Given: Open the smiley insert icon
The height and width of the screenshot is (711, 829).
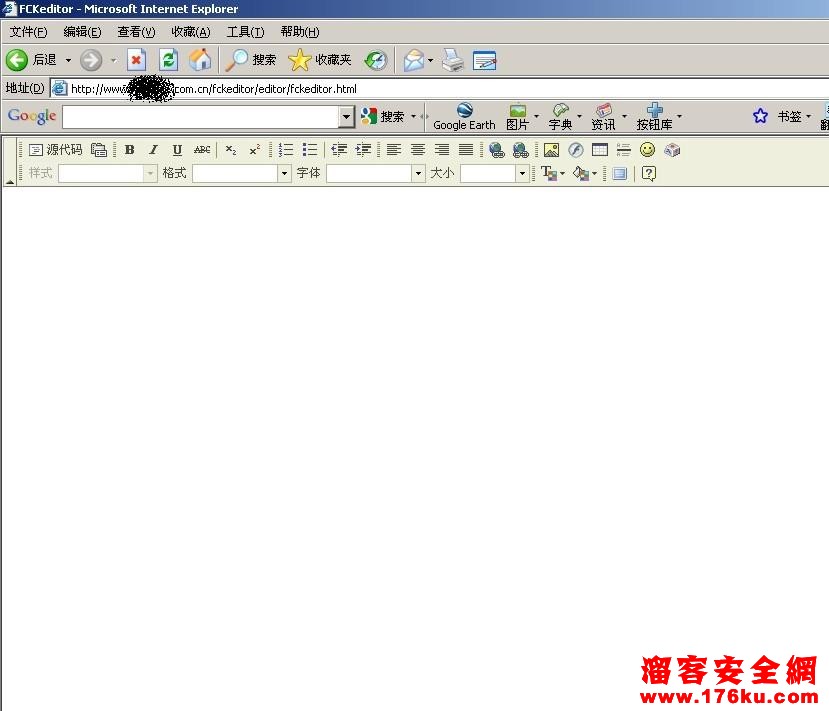Looking at the screenshot, I should coord(648,150).
